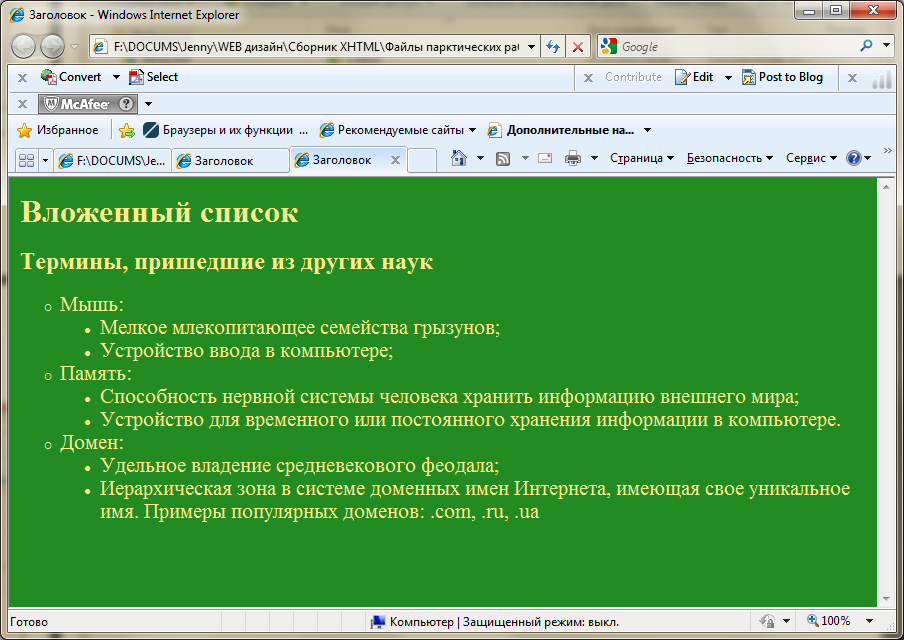This screenshot has width=904, height=640.
Task: Open Quick Tabs grid view icon
Action: (x=26, y=160)
